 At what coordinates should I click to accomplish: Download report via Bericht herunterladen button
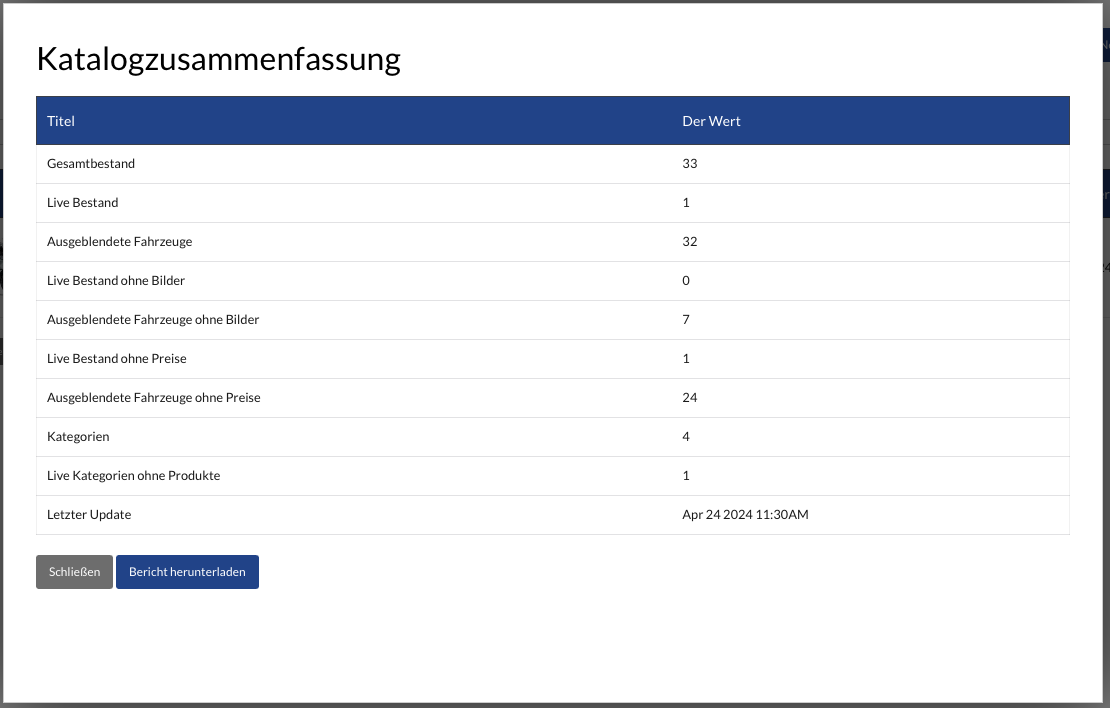click(x=187, y=572)
